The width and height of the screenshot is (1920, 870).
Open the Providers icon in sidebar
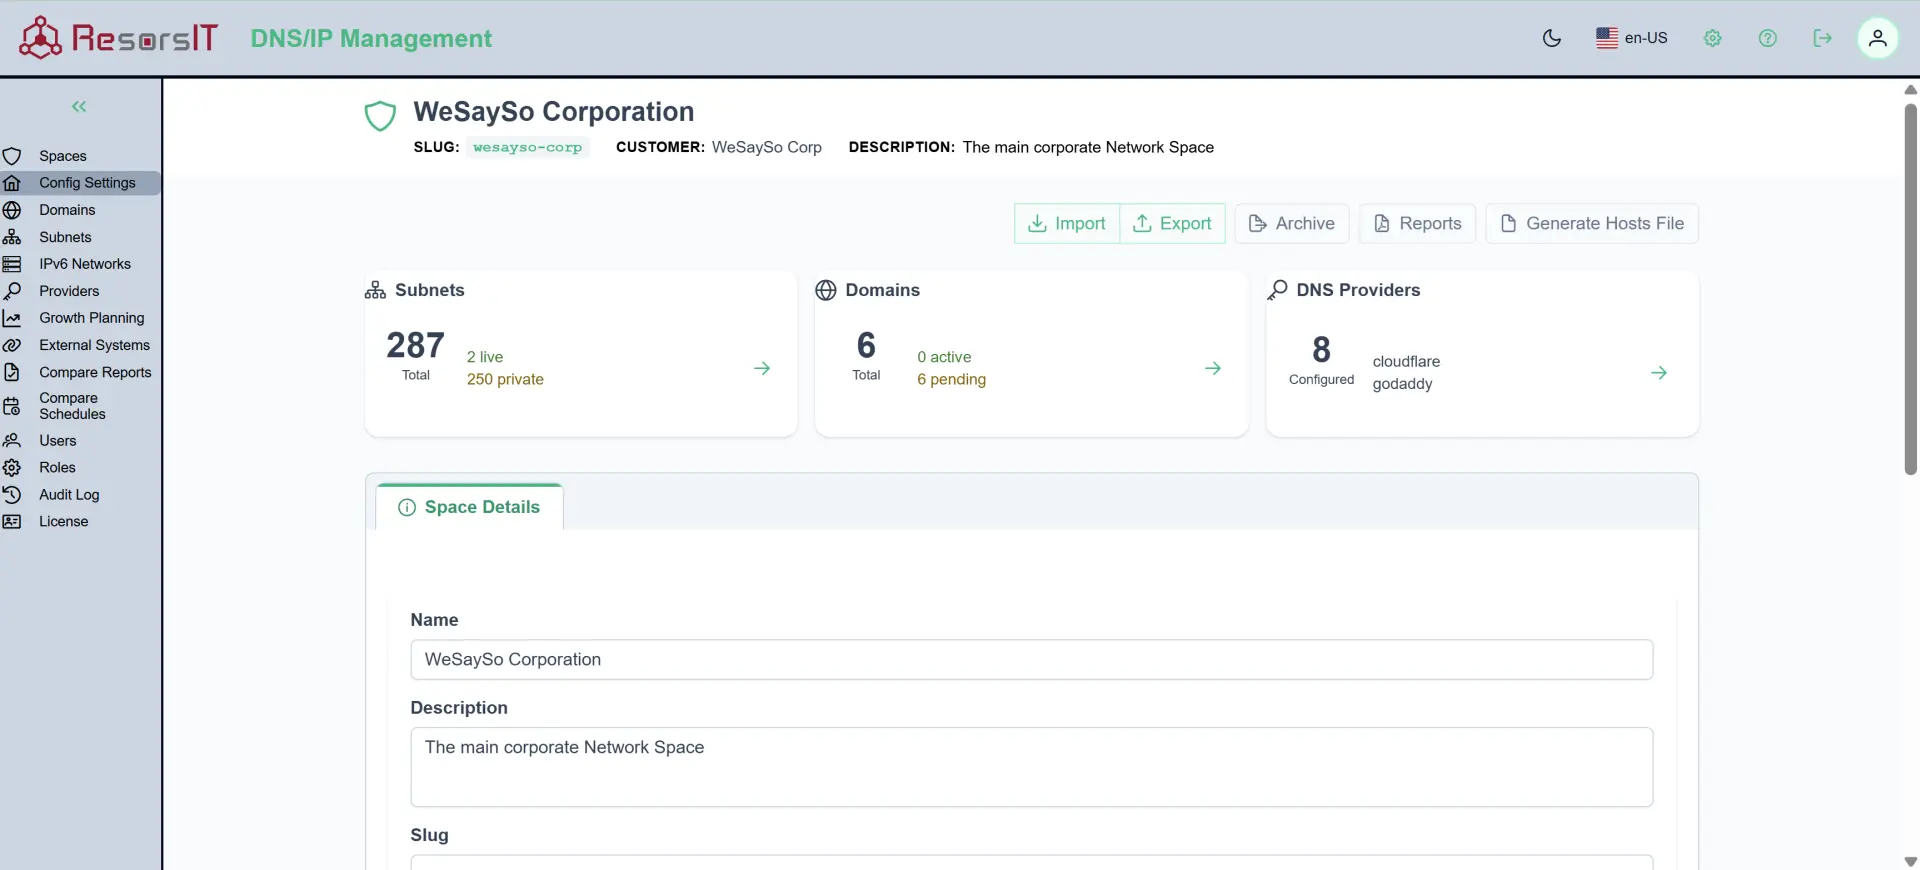(12, 291)
